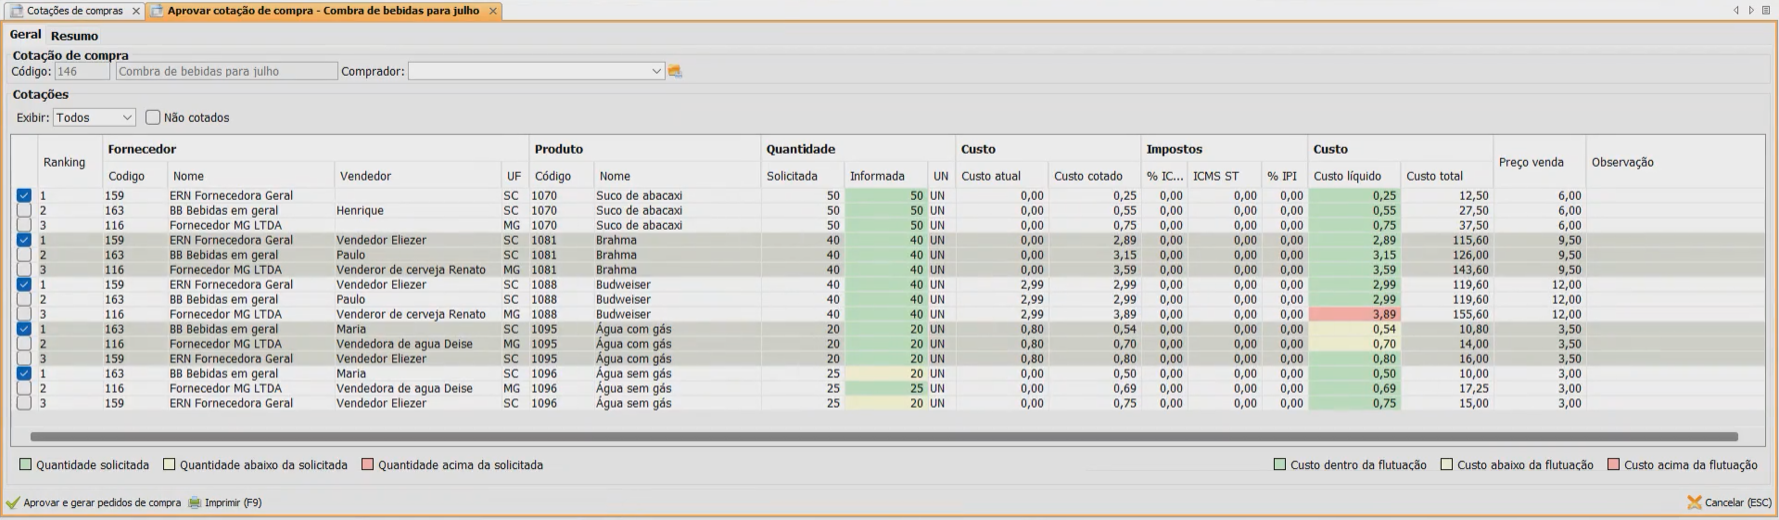The image size is (1779, 520).
Task: Click the buyer lookup icon beside Comprador
Action: point(675,71)
